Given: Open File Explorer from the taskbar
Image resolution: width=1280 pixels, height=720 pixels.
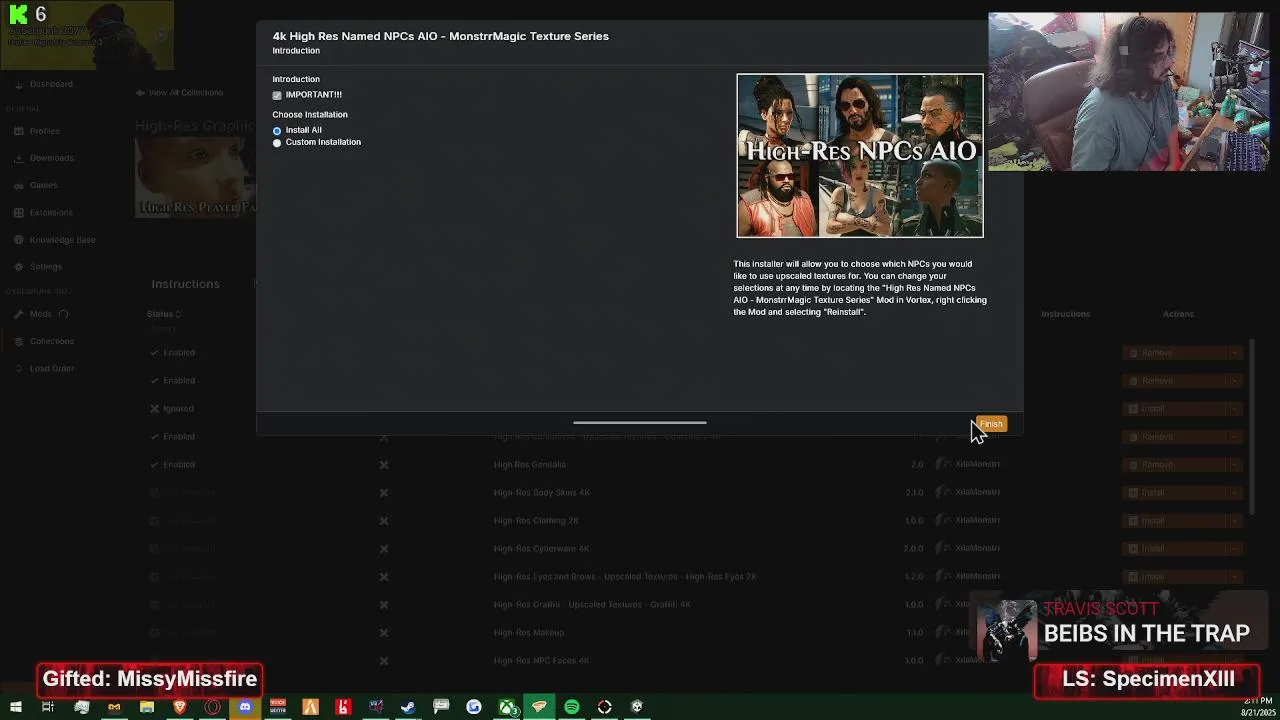Looking at the screenshot, I should tap(147, 707).
